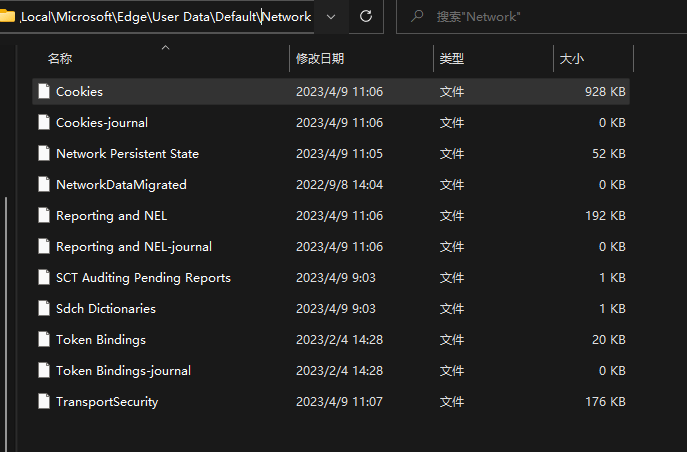This screenshot has width=687, height=452.
Task: Click the TransportSecurity file name
Action: click(x=107, y=402)
